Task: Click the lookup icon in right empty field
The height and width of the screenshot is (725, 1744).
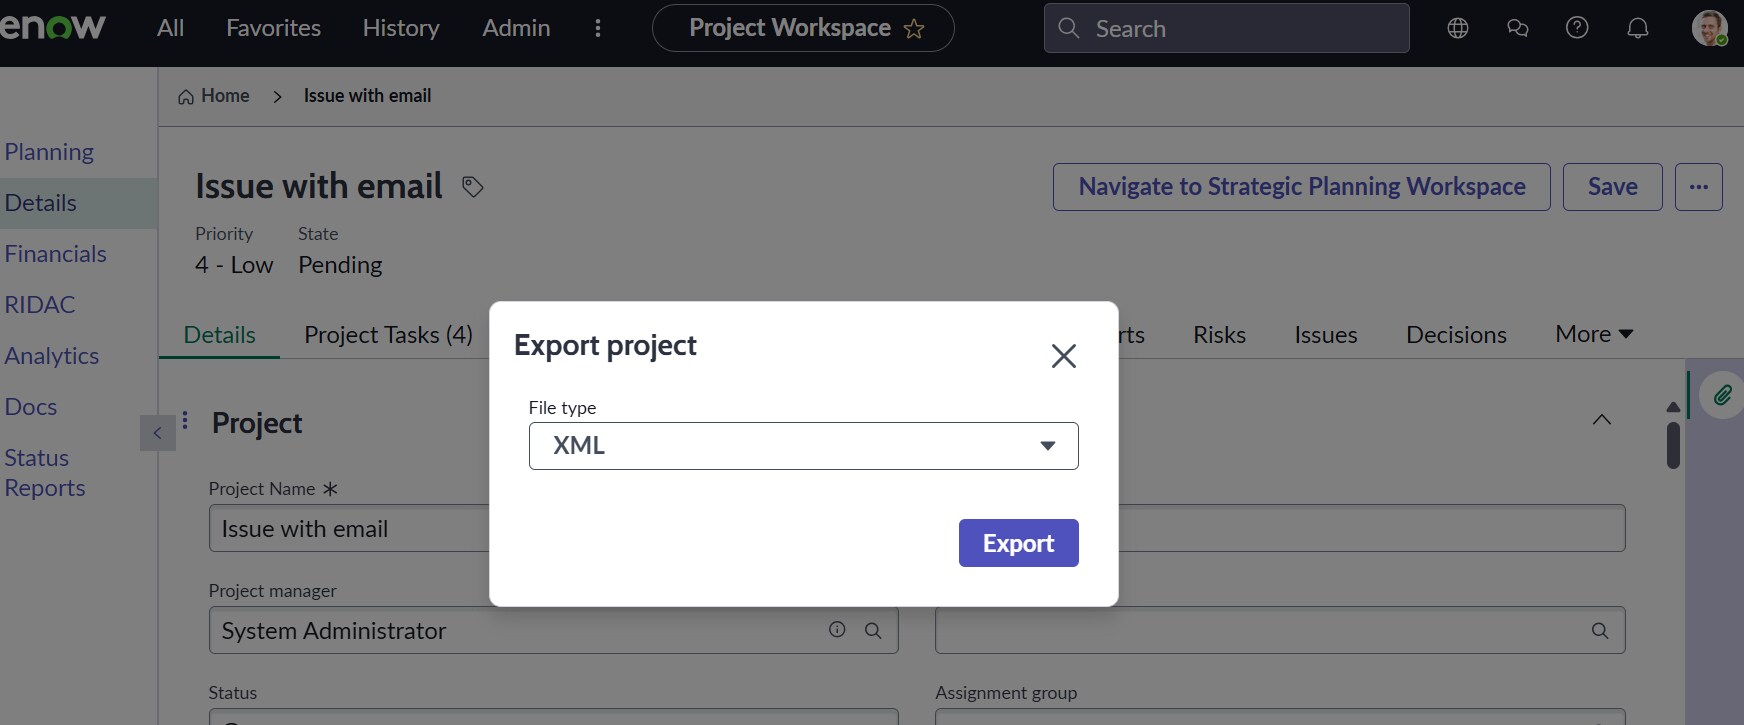Action: coord(1600,631)
